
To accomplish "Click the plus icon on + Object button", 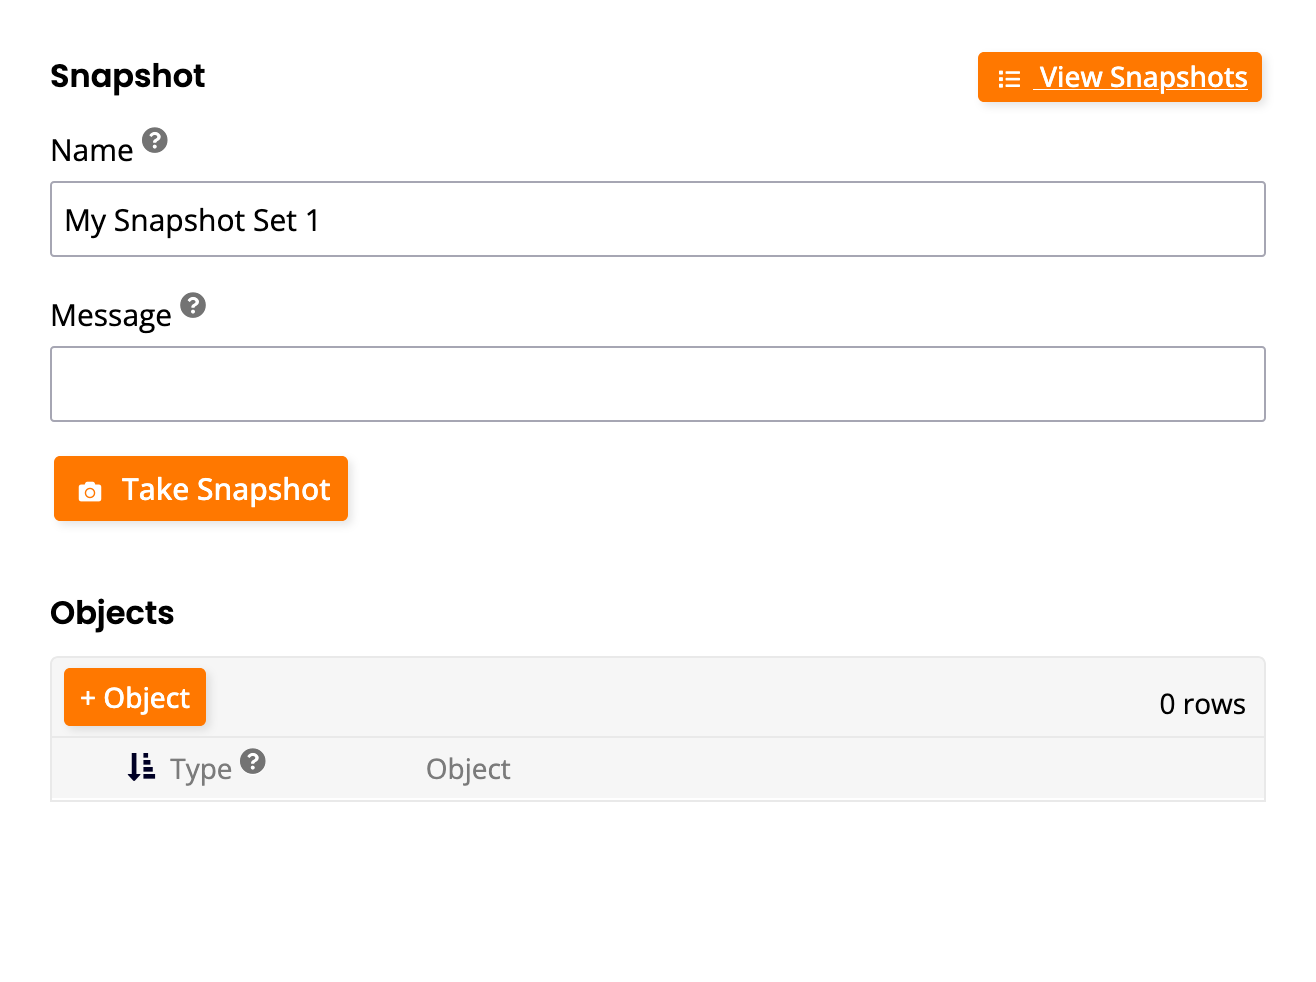I will pos(89,697).
